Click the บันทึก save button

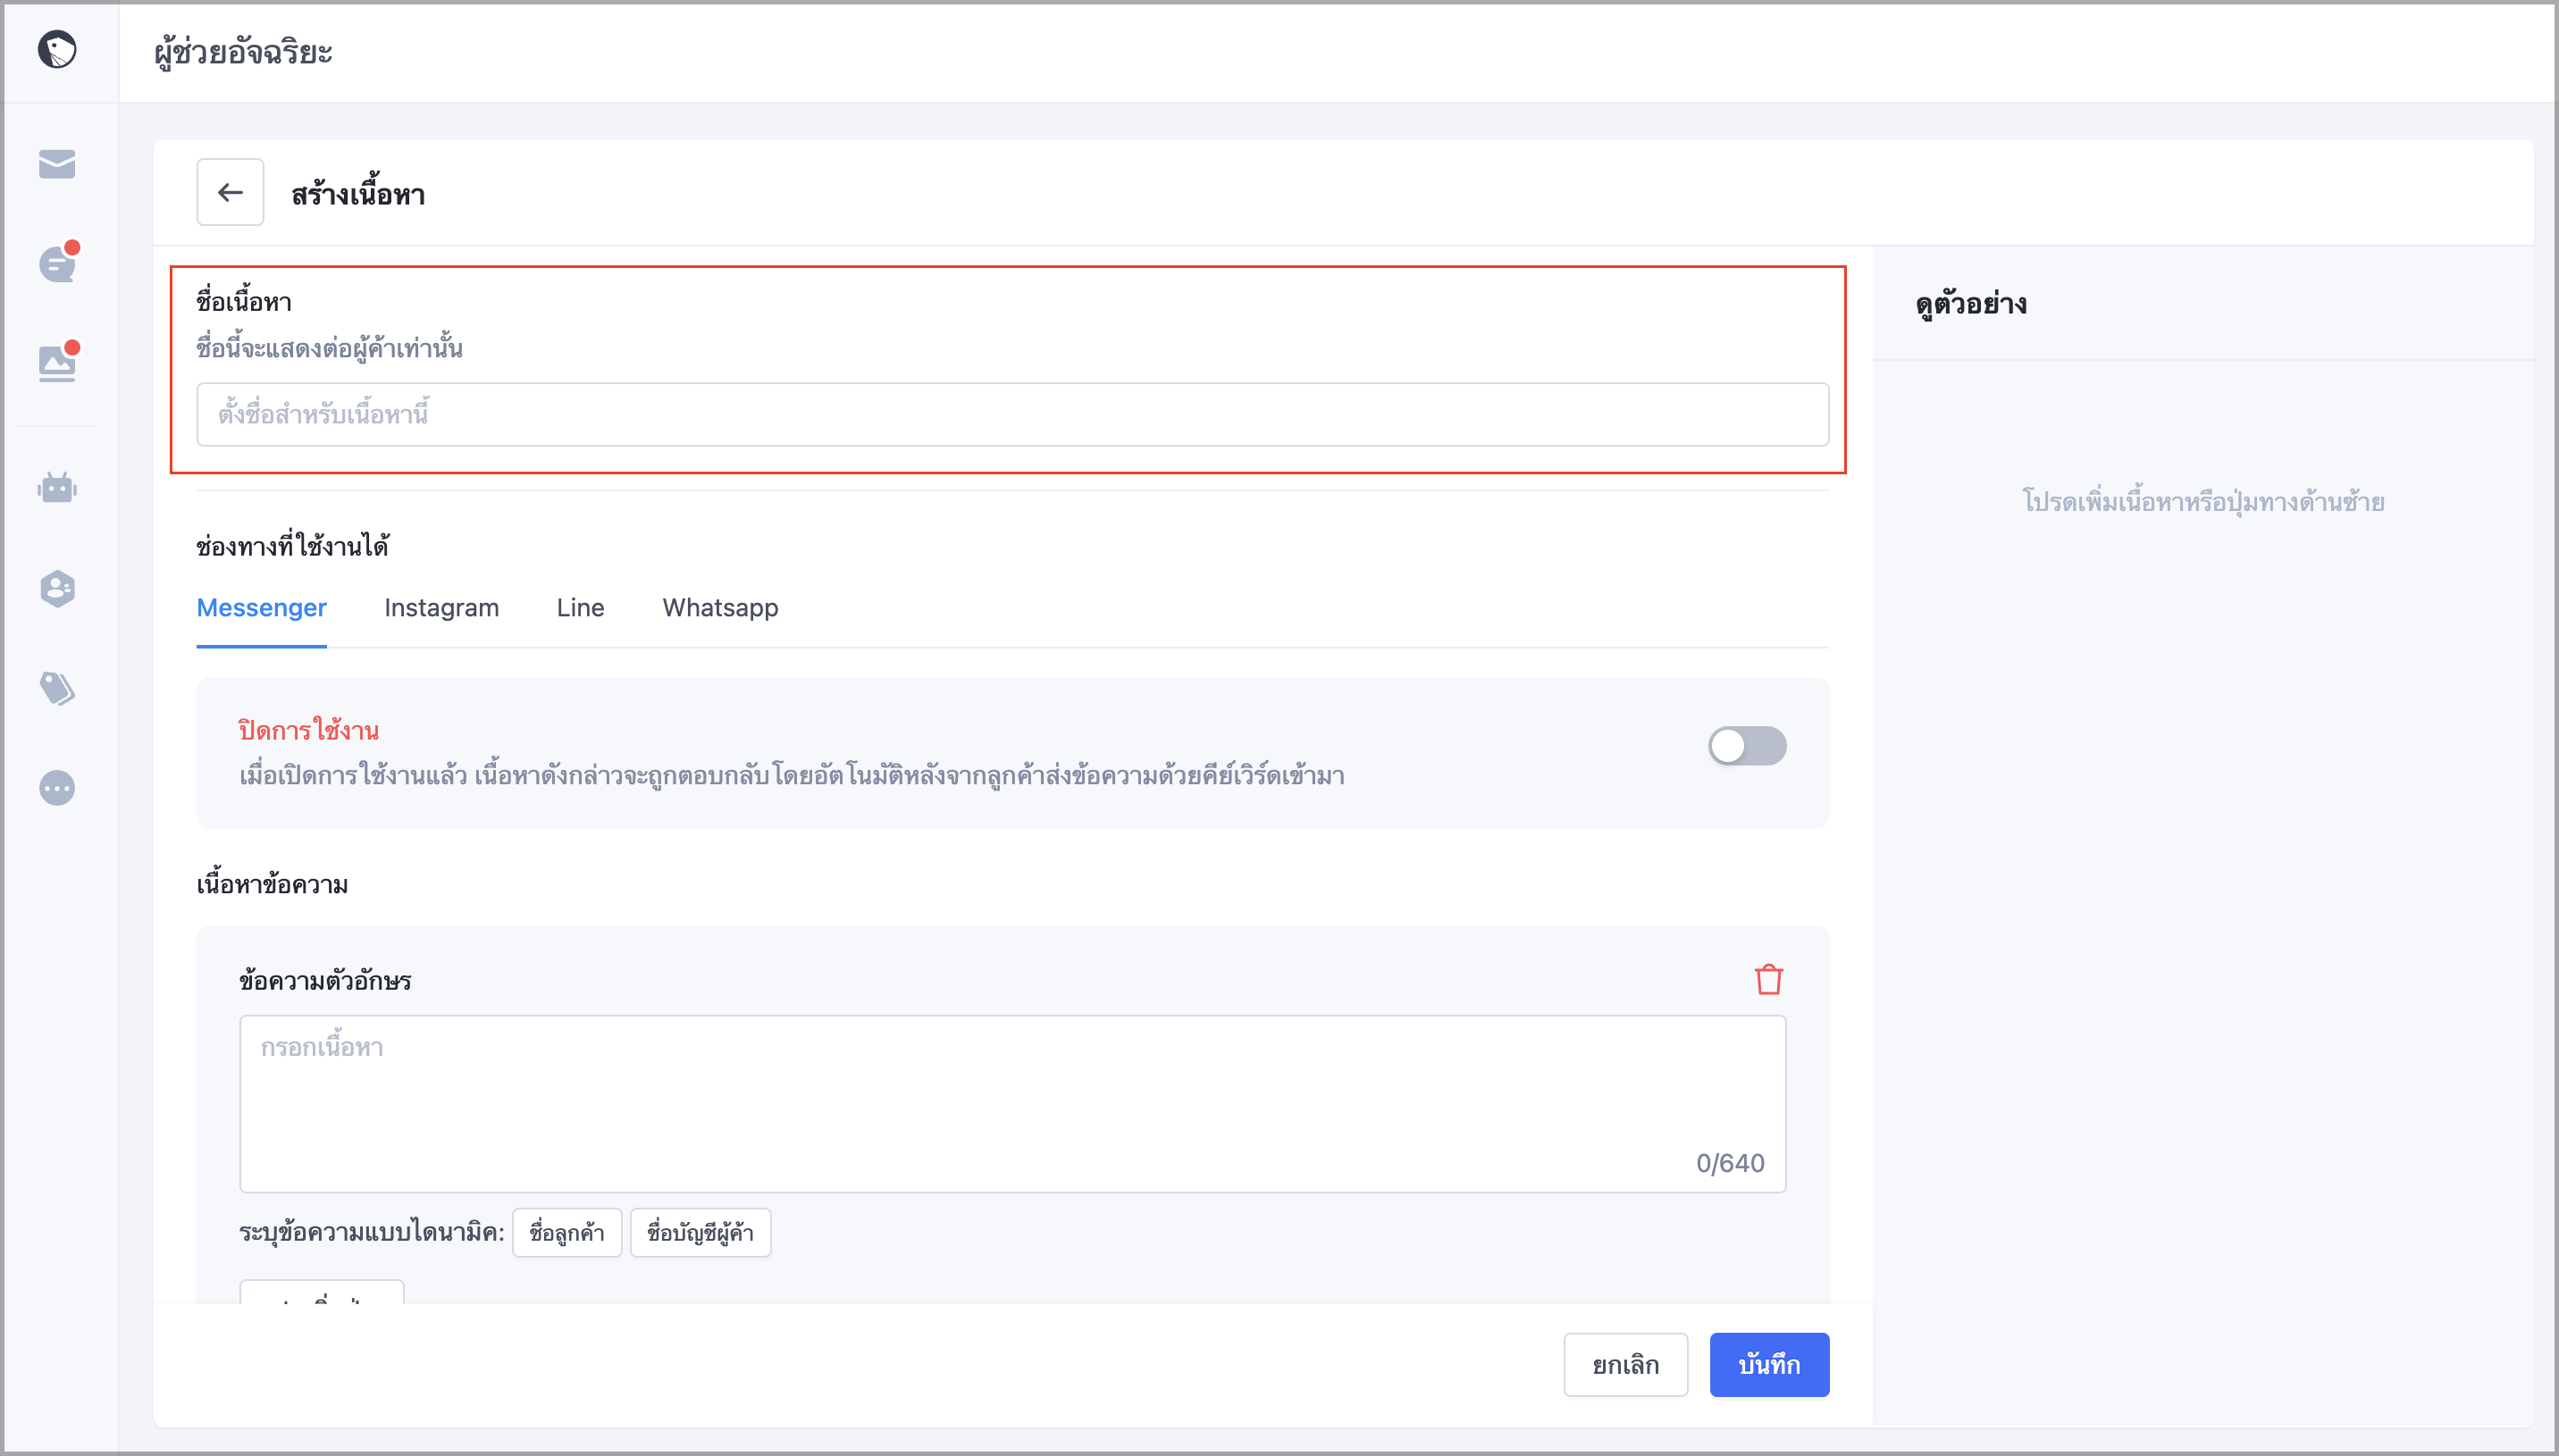pyautogui.click(x=1769, y=1365)
